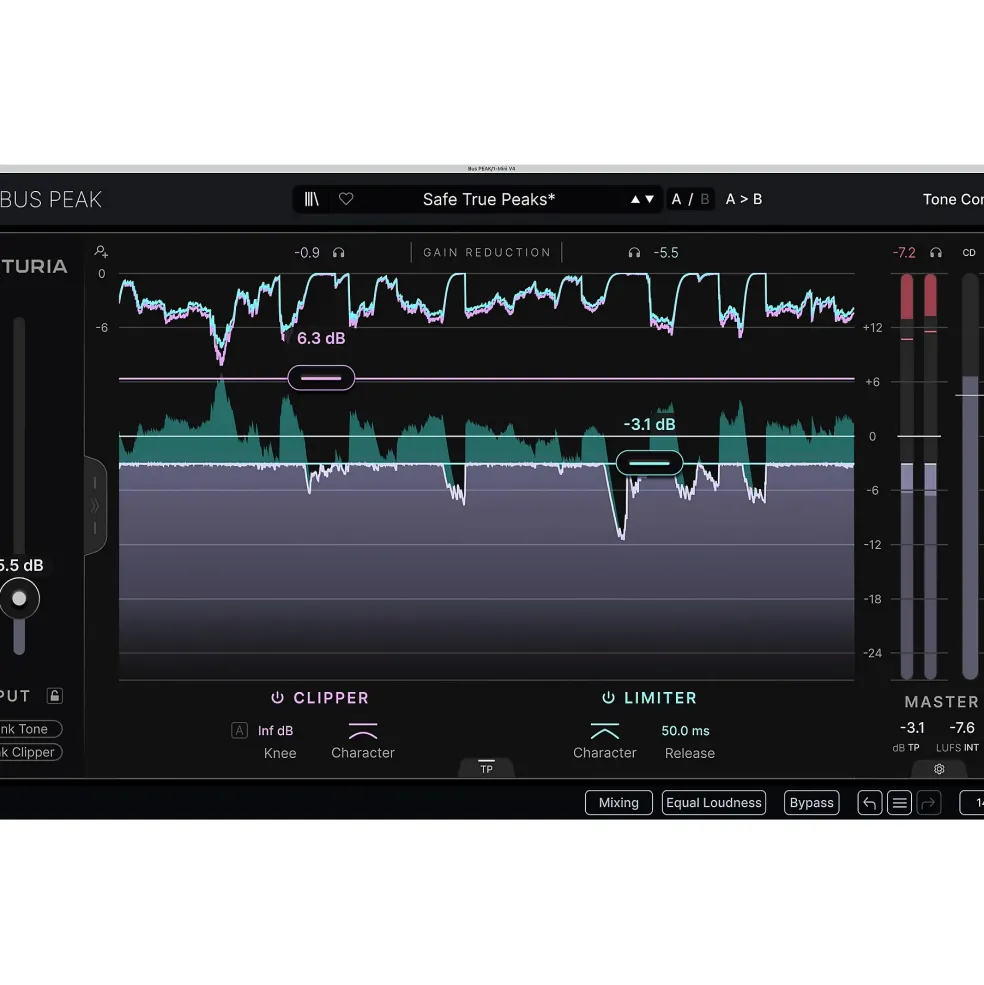The width and height of the screenshot is (984, 985).
Task: Click the 50.0 ms release value
Action: pyautogui.click(x=686, y=731)
